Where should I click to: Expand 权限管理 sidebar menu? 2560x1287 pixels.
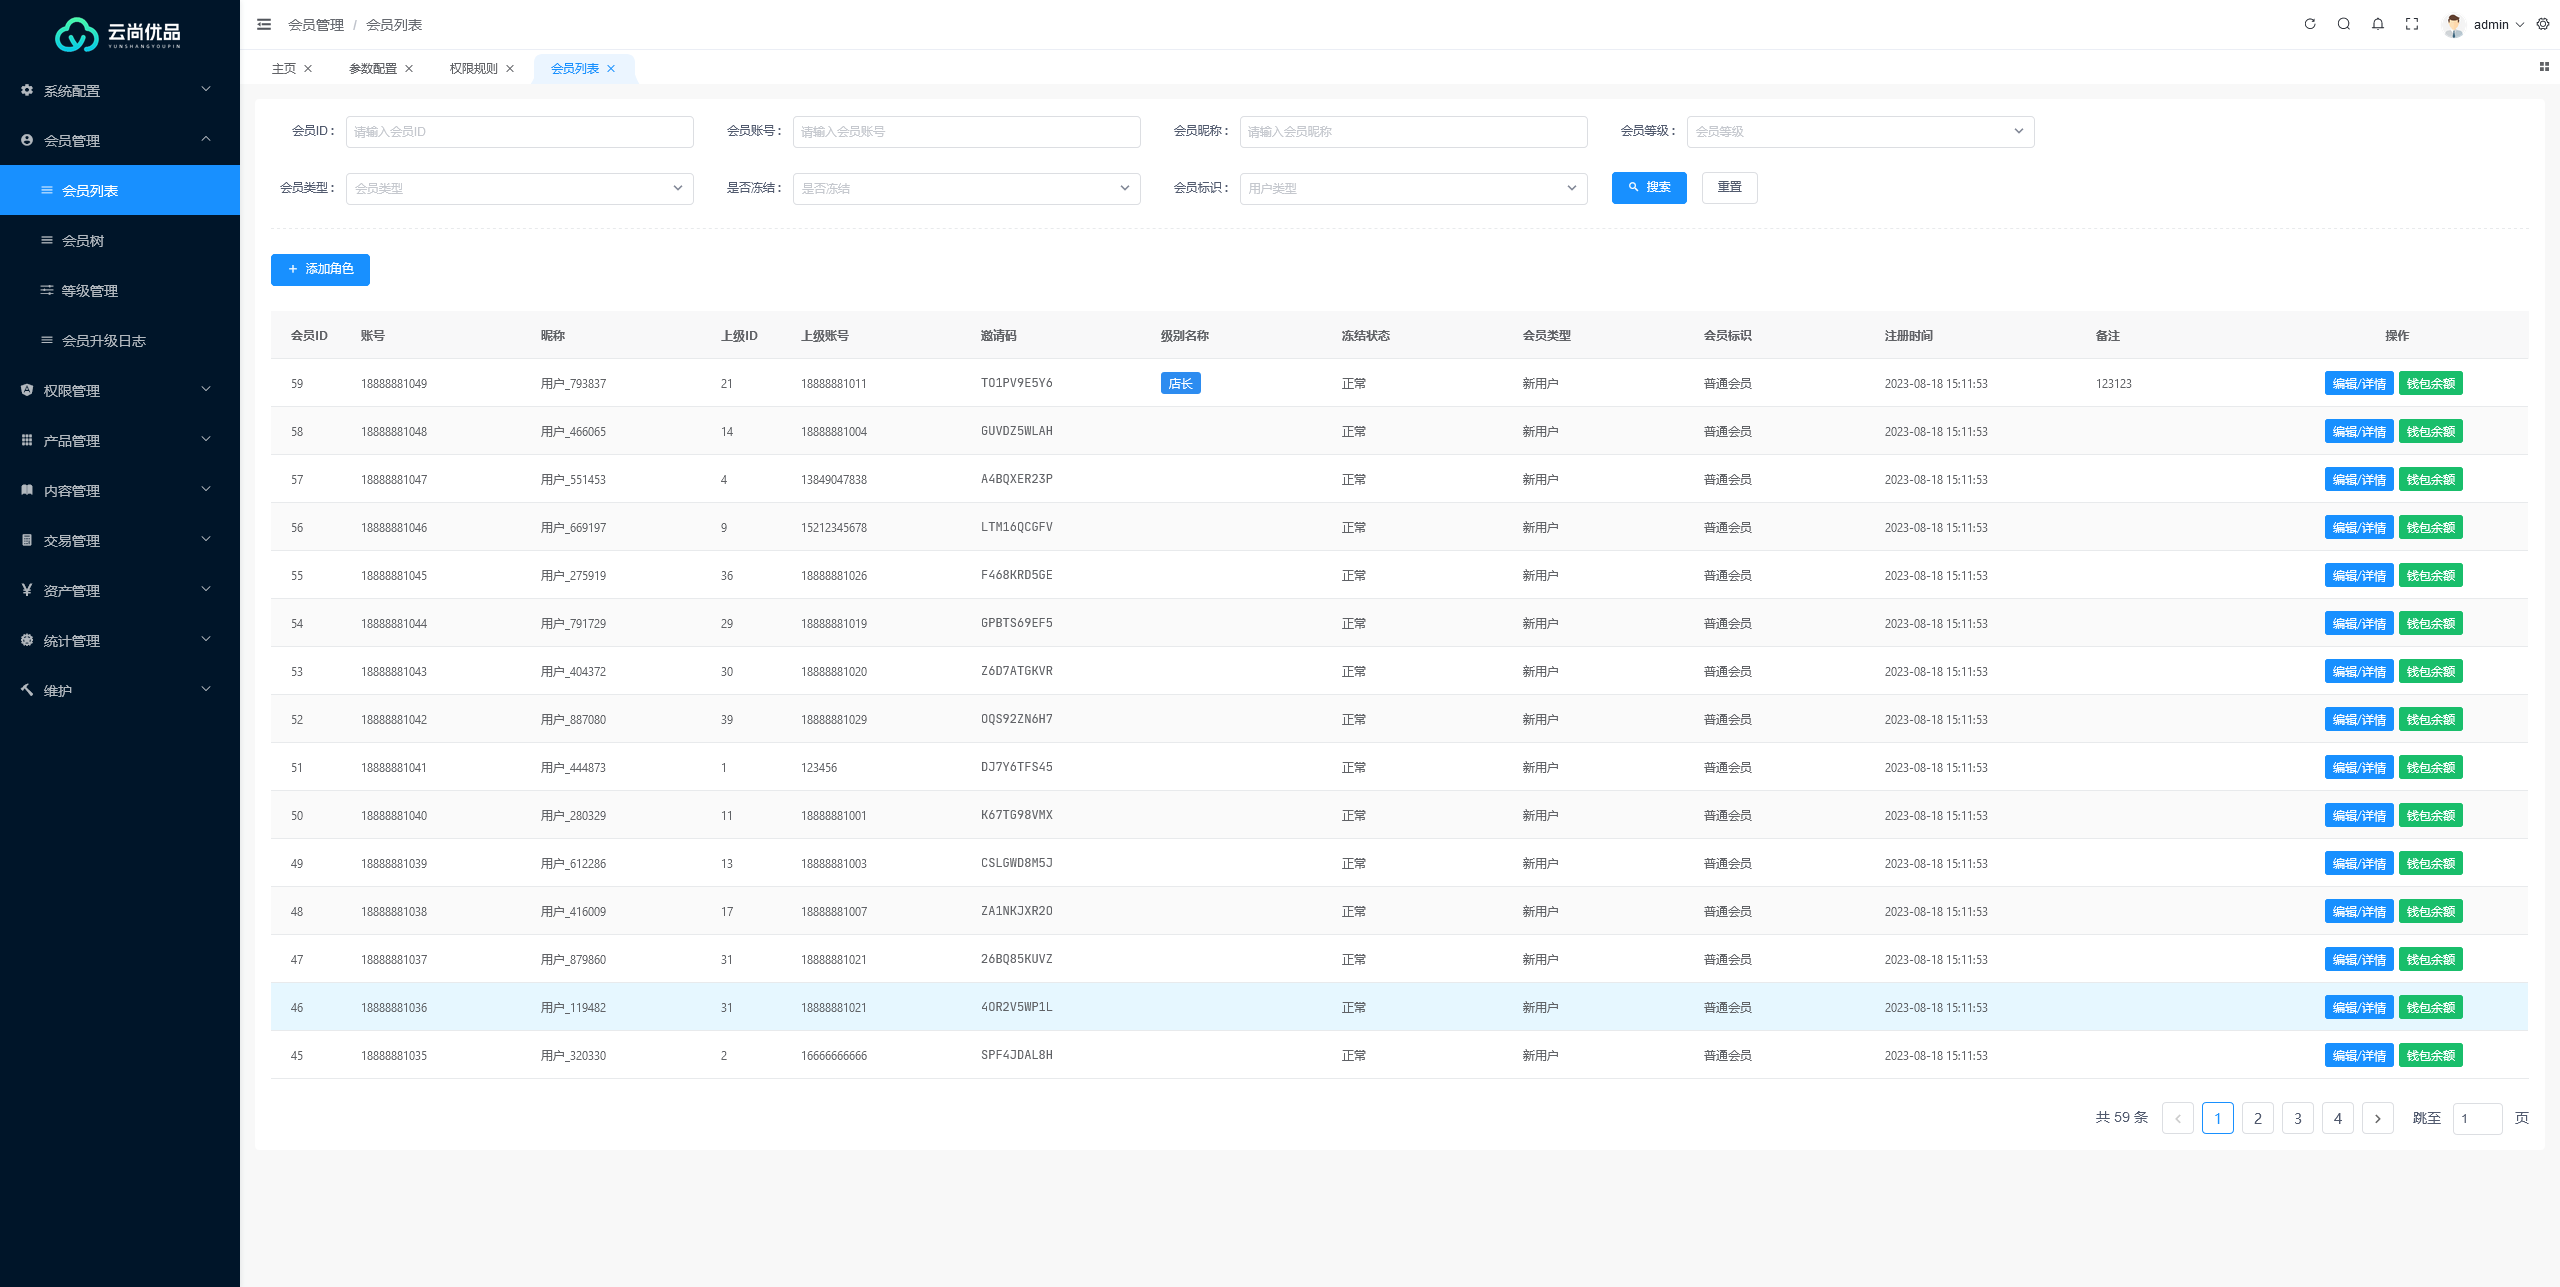(x=120, y=390)
